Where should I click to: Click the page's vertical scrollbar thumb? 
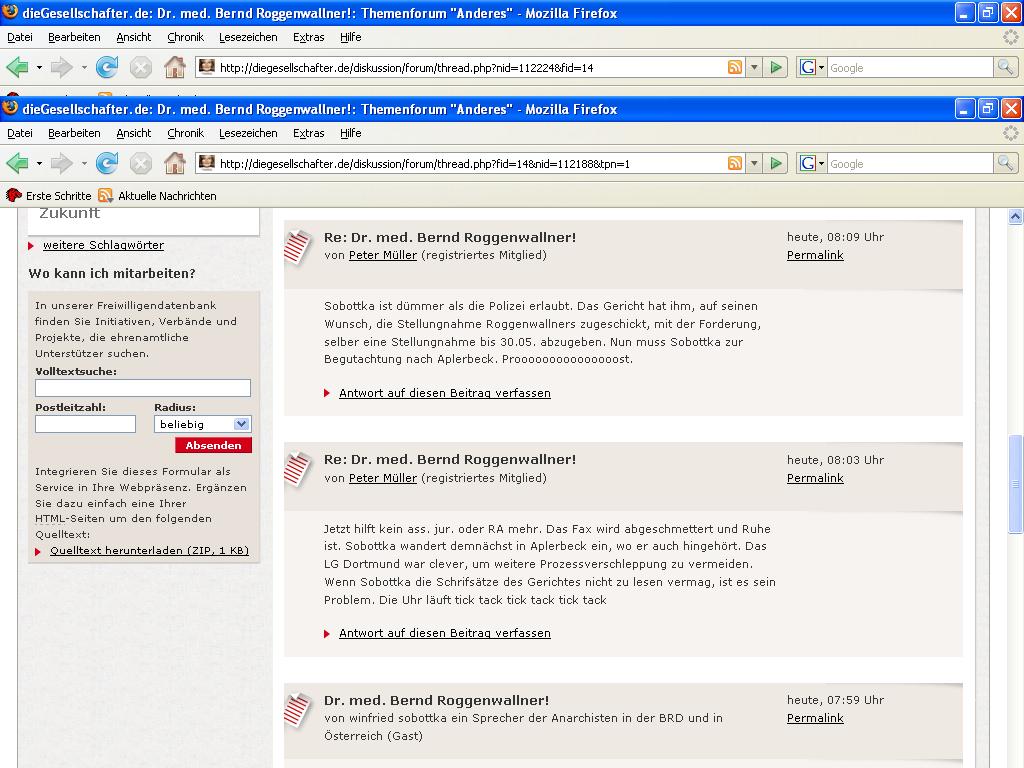click(x=1015, y=482)
